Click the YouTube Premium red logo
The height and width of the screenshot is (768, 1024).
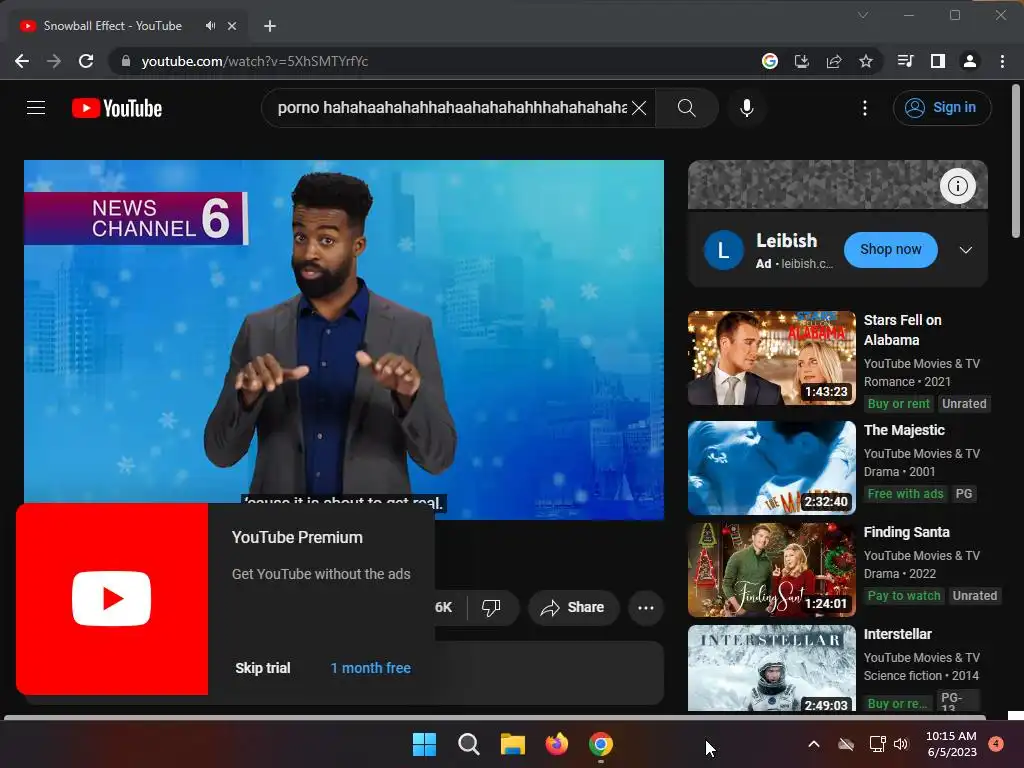[112, 599]
